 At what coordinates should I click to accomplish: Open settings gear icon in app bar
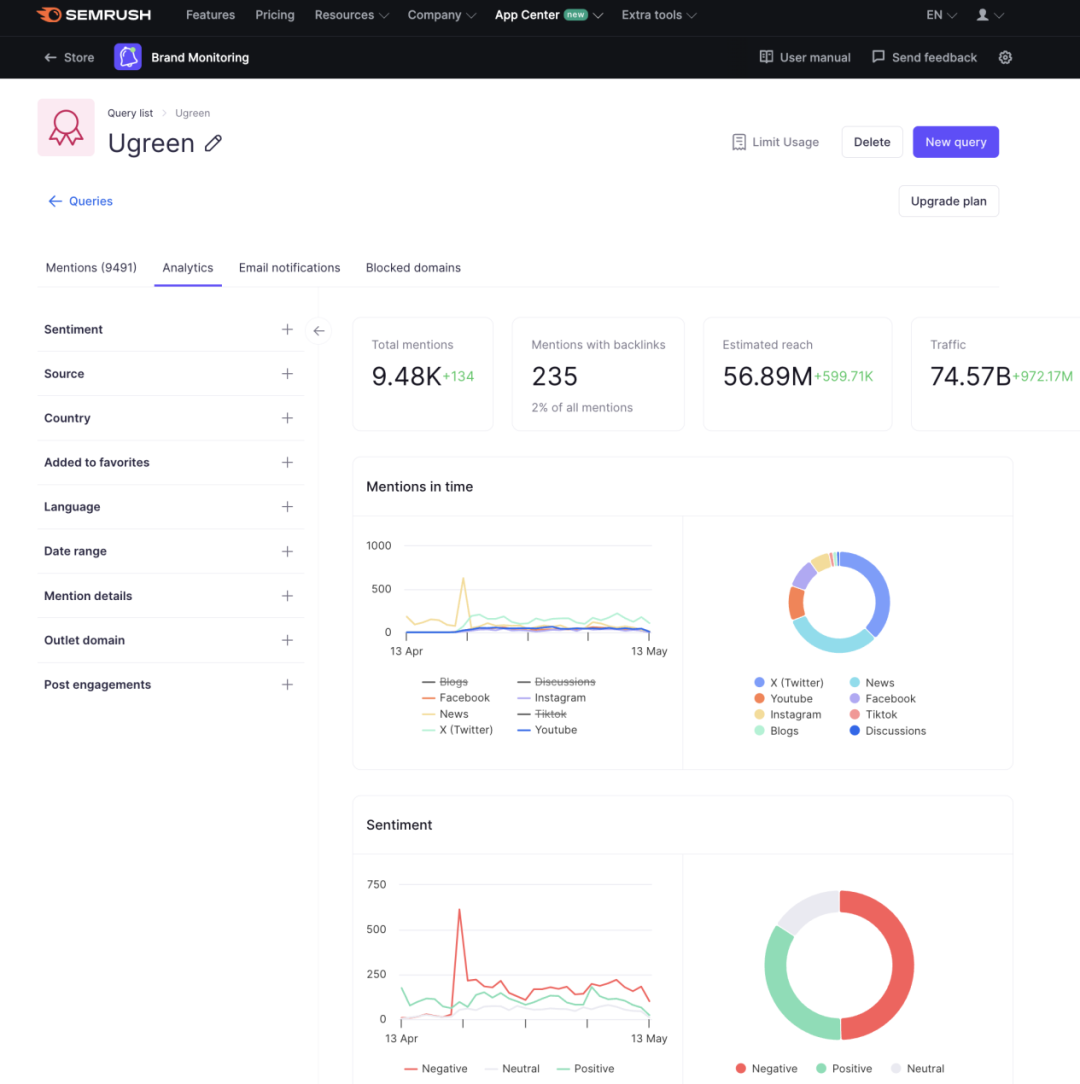1005,57
